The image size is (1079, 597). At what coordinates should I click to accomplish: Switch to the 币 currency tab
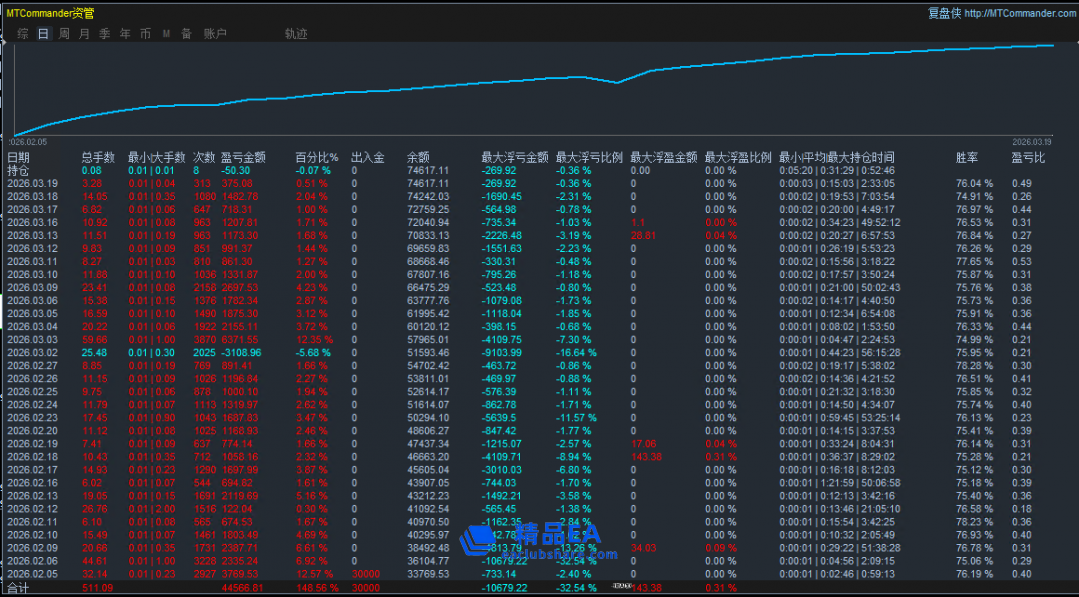[146, 34]
